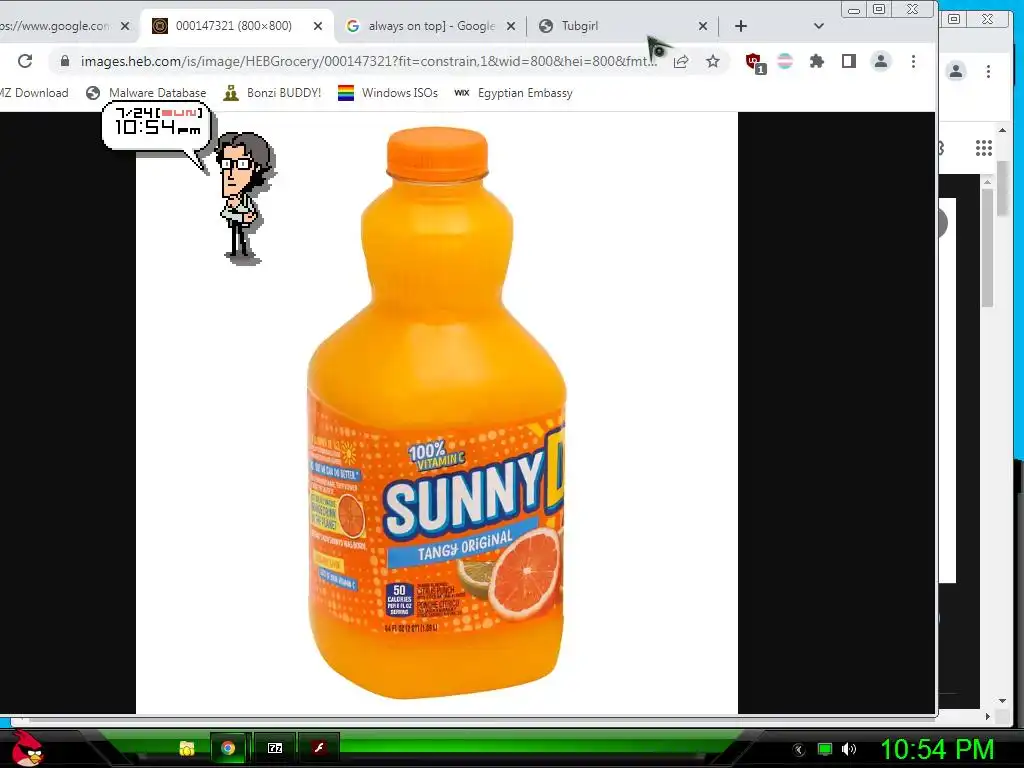Switch to the google.com tab
1024x768 pixels.
click(56, 26)
